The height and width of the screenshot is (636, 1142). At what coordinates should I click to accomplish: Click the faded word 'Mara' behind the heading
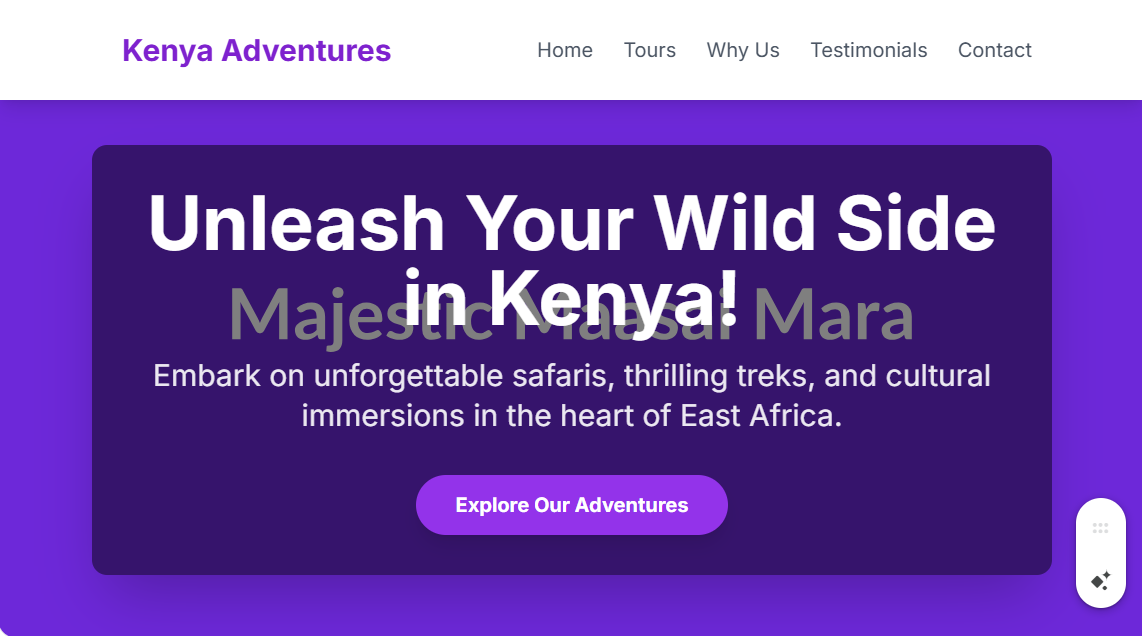coord(834,317)
